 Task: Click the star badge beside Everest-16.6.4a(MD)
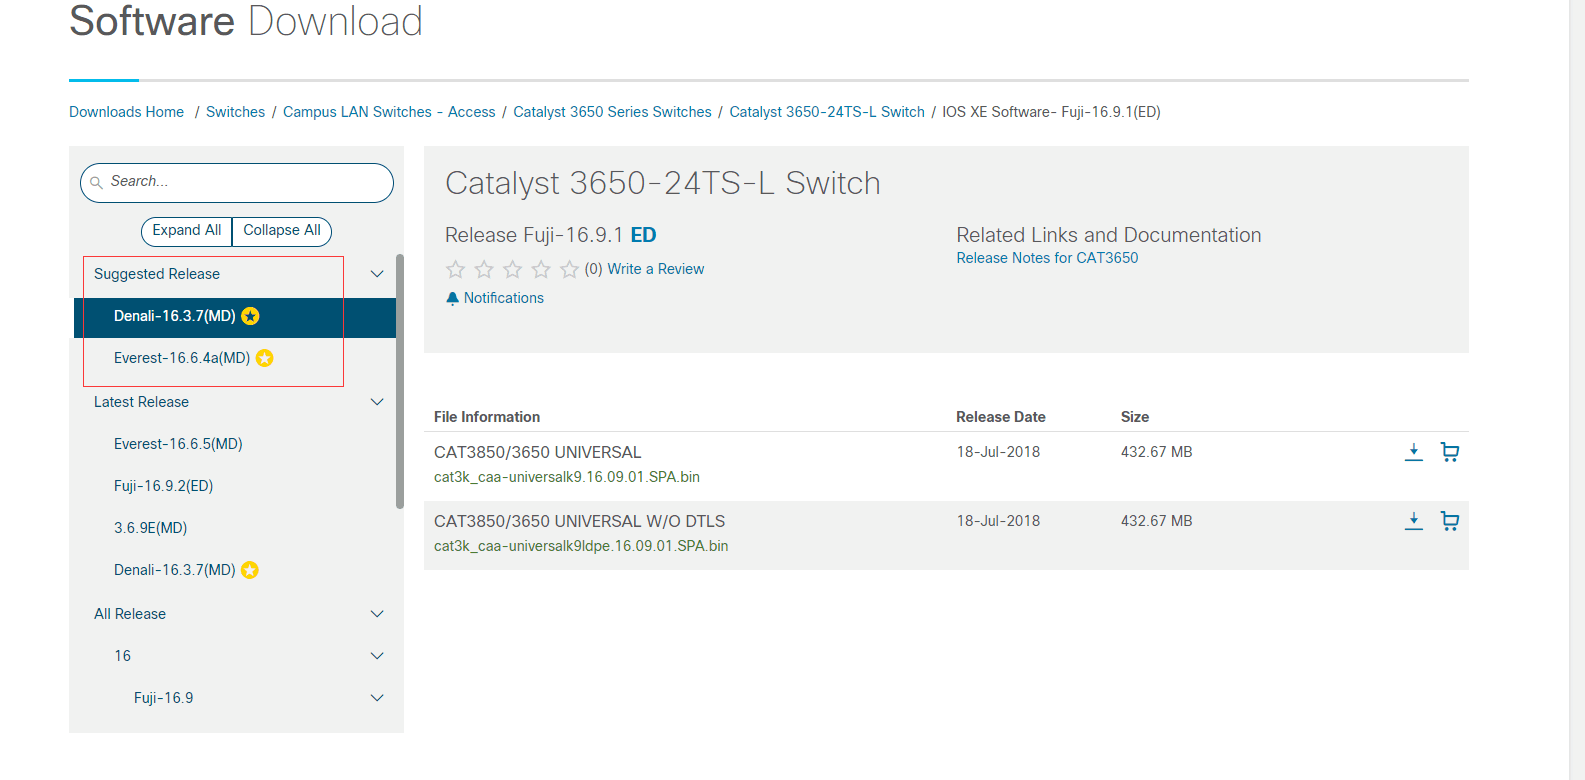point(265,358)
